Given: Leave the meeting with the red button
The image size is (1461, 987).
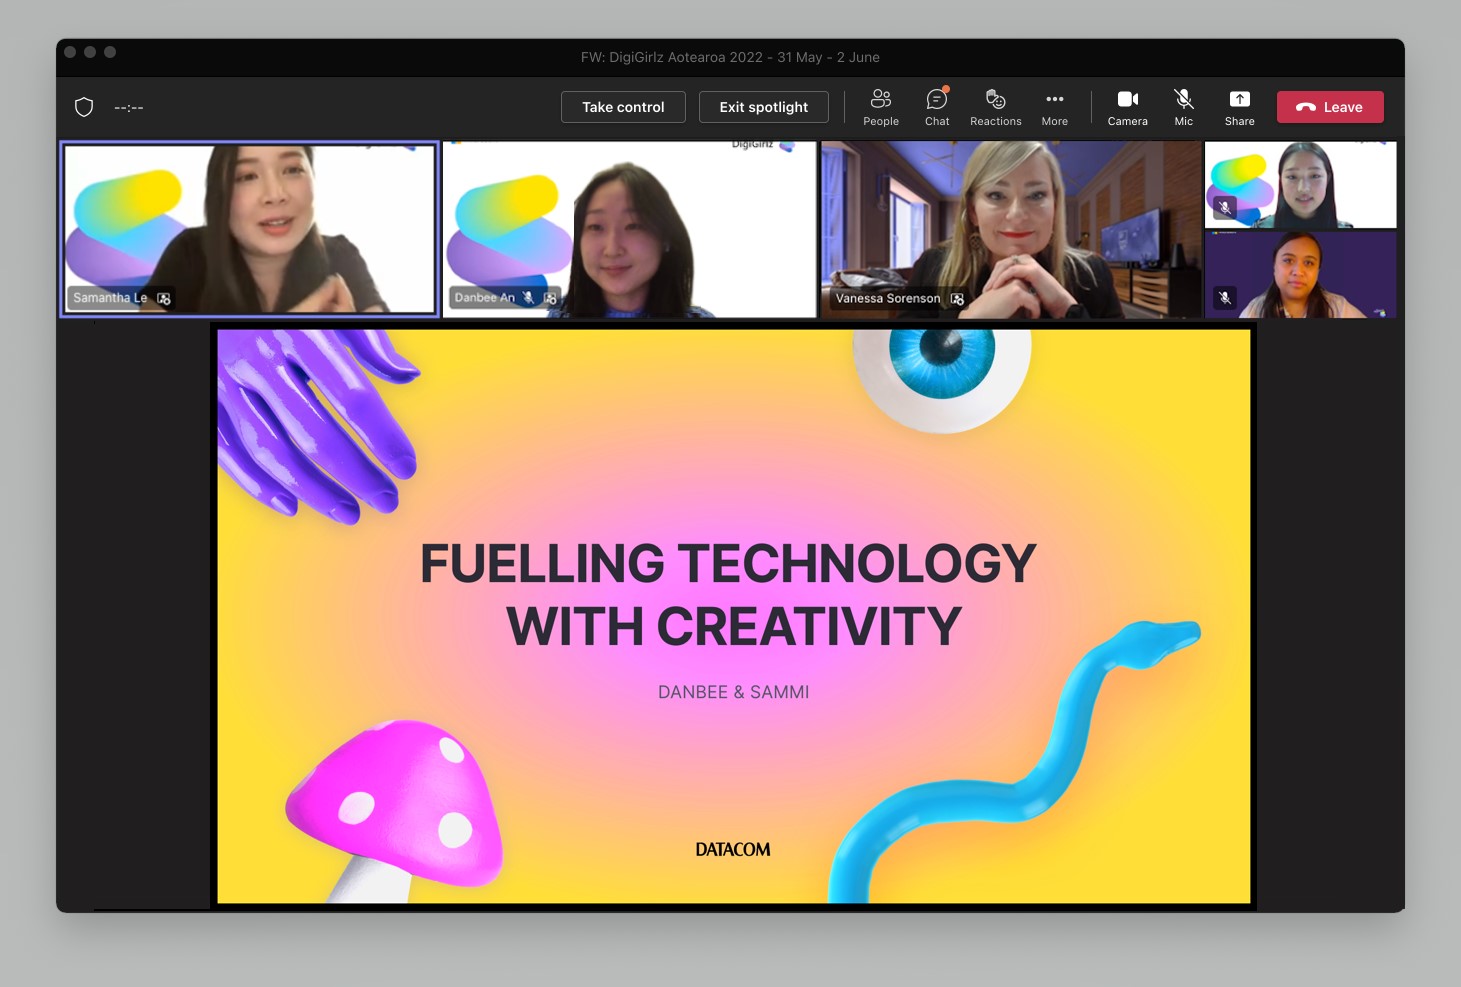Looking at the screenshot, I should pos(1329,107).
